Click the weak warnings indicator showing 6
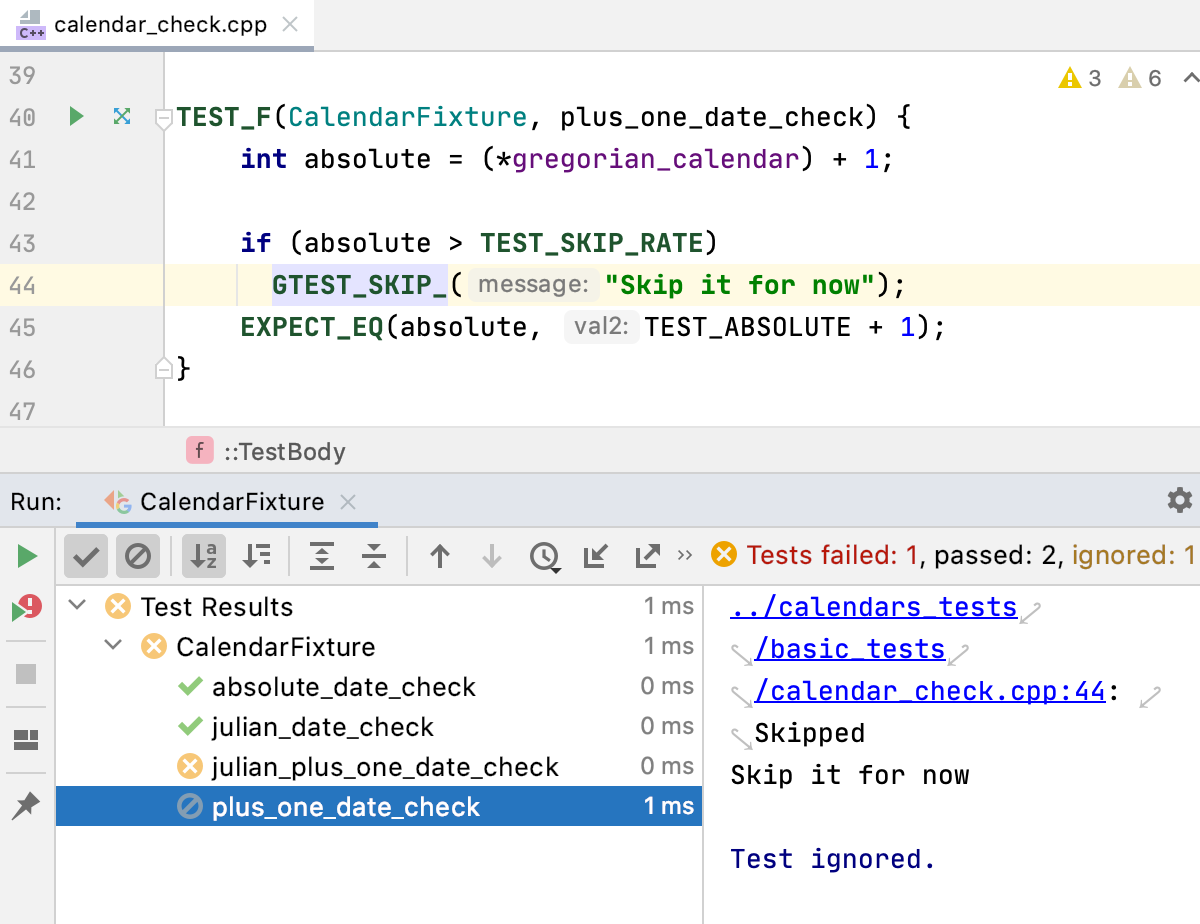1200x924 pixels. [1140, 78]
